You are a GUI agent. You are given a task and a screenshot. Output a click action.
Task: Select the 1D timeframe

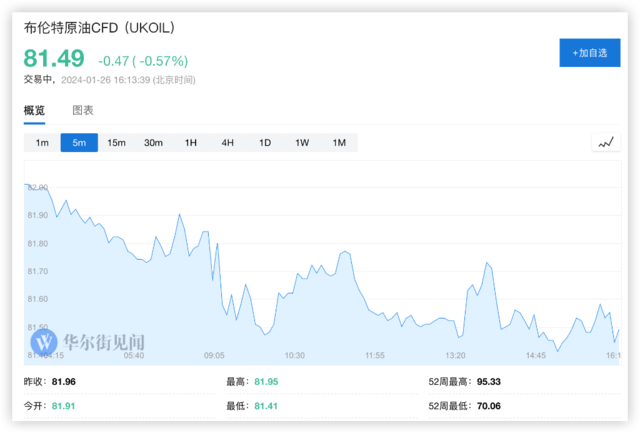pos(265,143)
